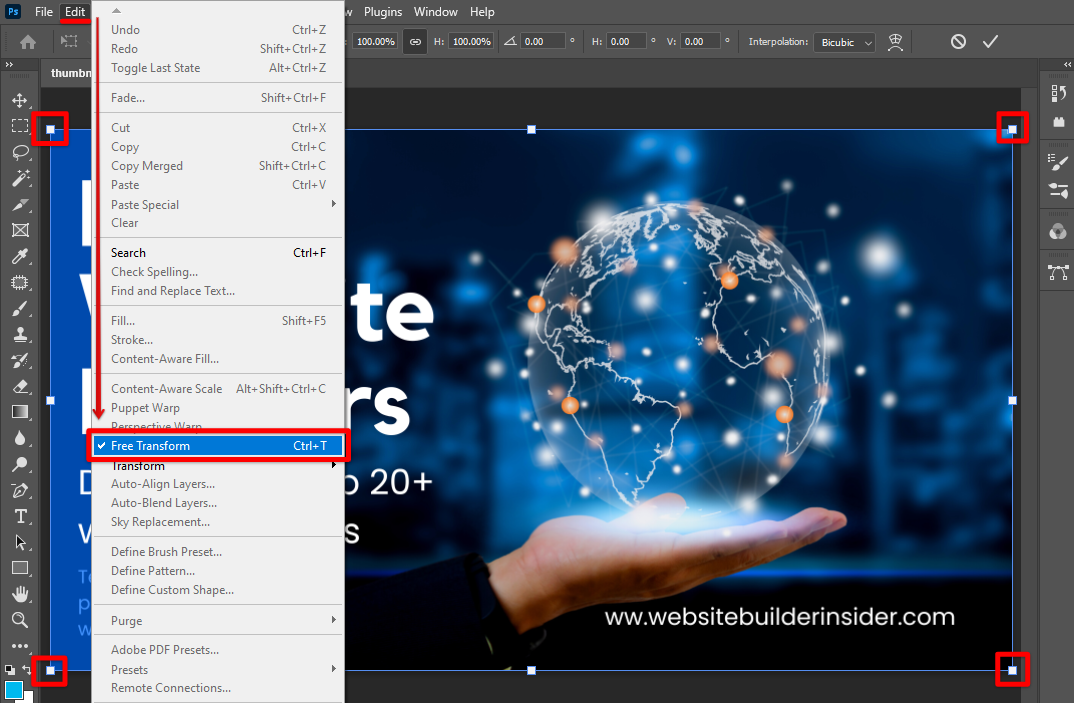
Task: Cancel the transform in options bar
Action: click(x=958, y=42)
